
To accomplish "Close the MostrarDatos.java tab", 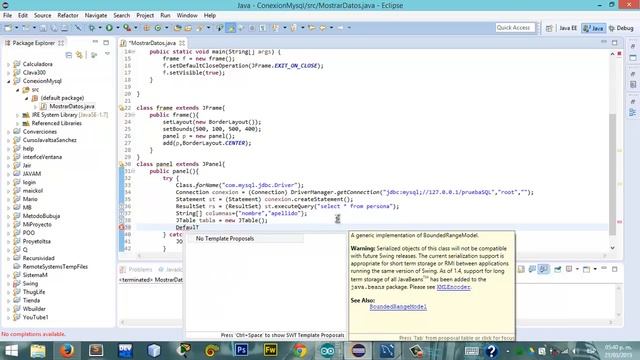I will [x=182, y=43].
